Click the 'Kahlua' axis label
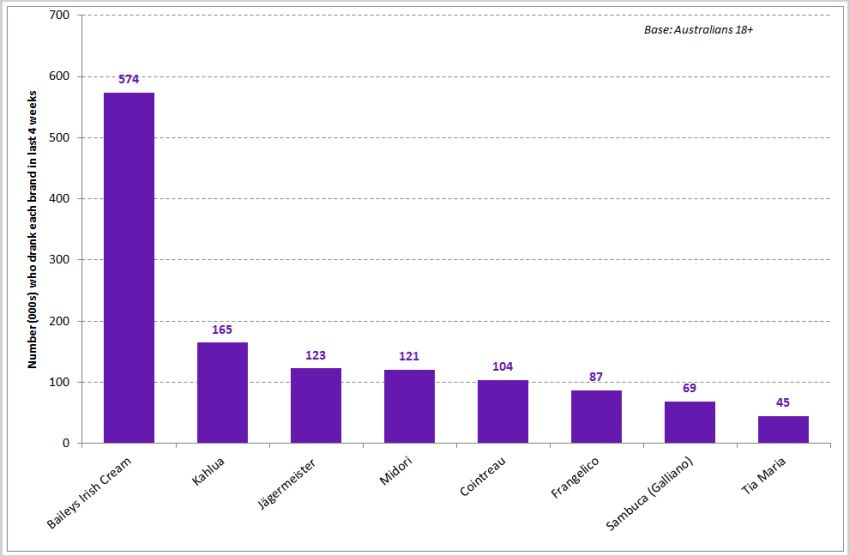850x556 pixels. pyautogui.click(x=208, y=471)
